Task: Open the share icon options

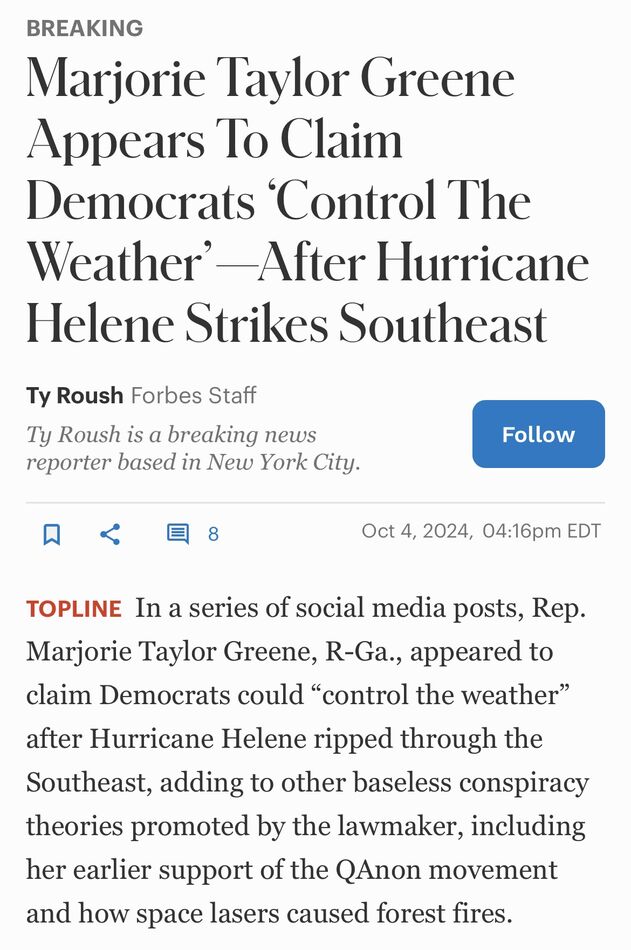Action: click(110, 534)
